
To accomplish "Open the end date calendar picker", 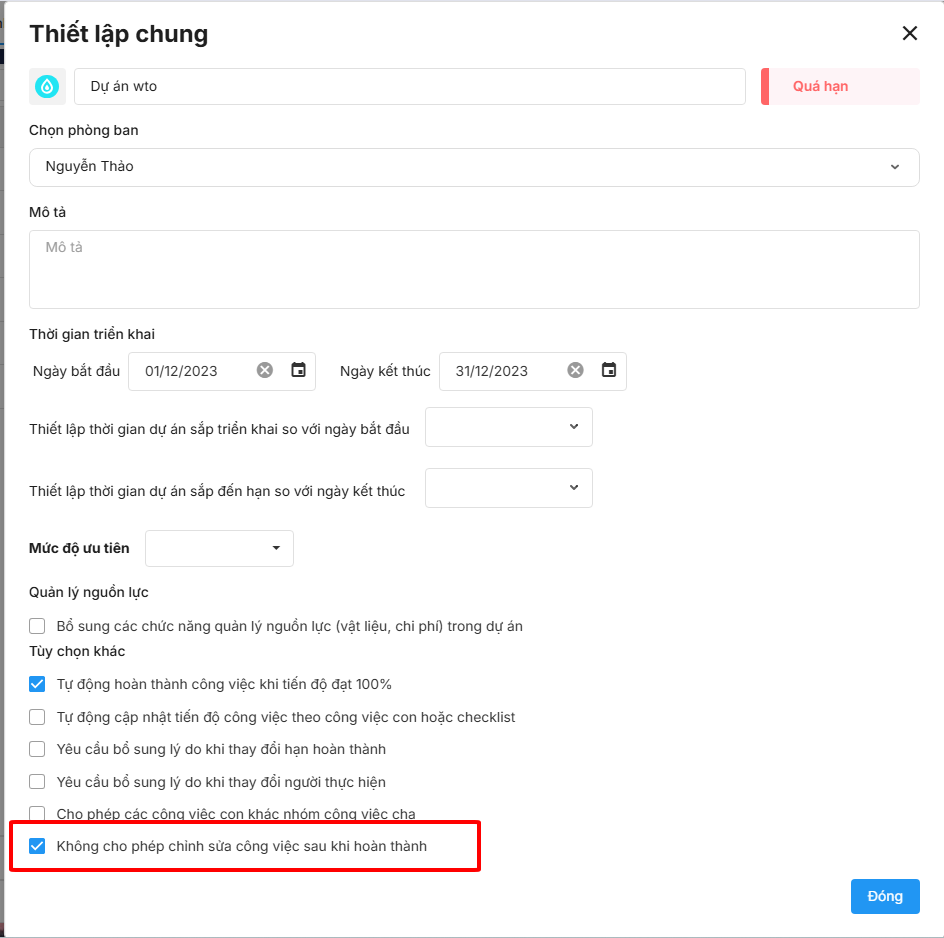I will pos(609,370).
